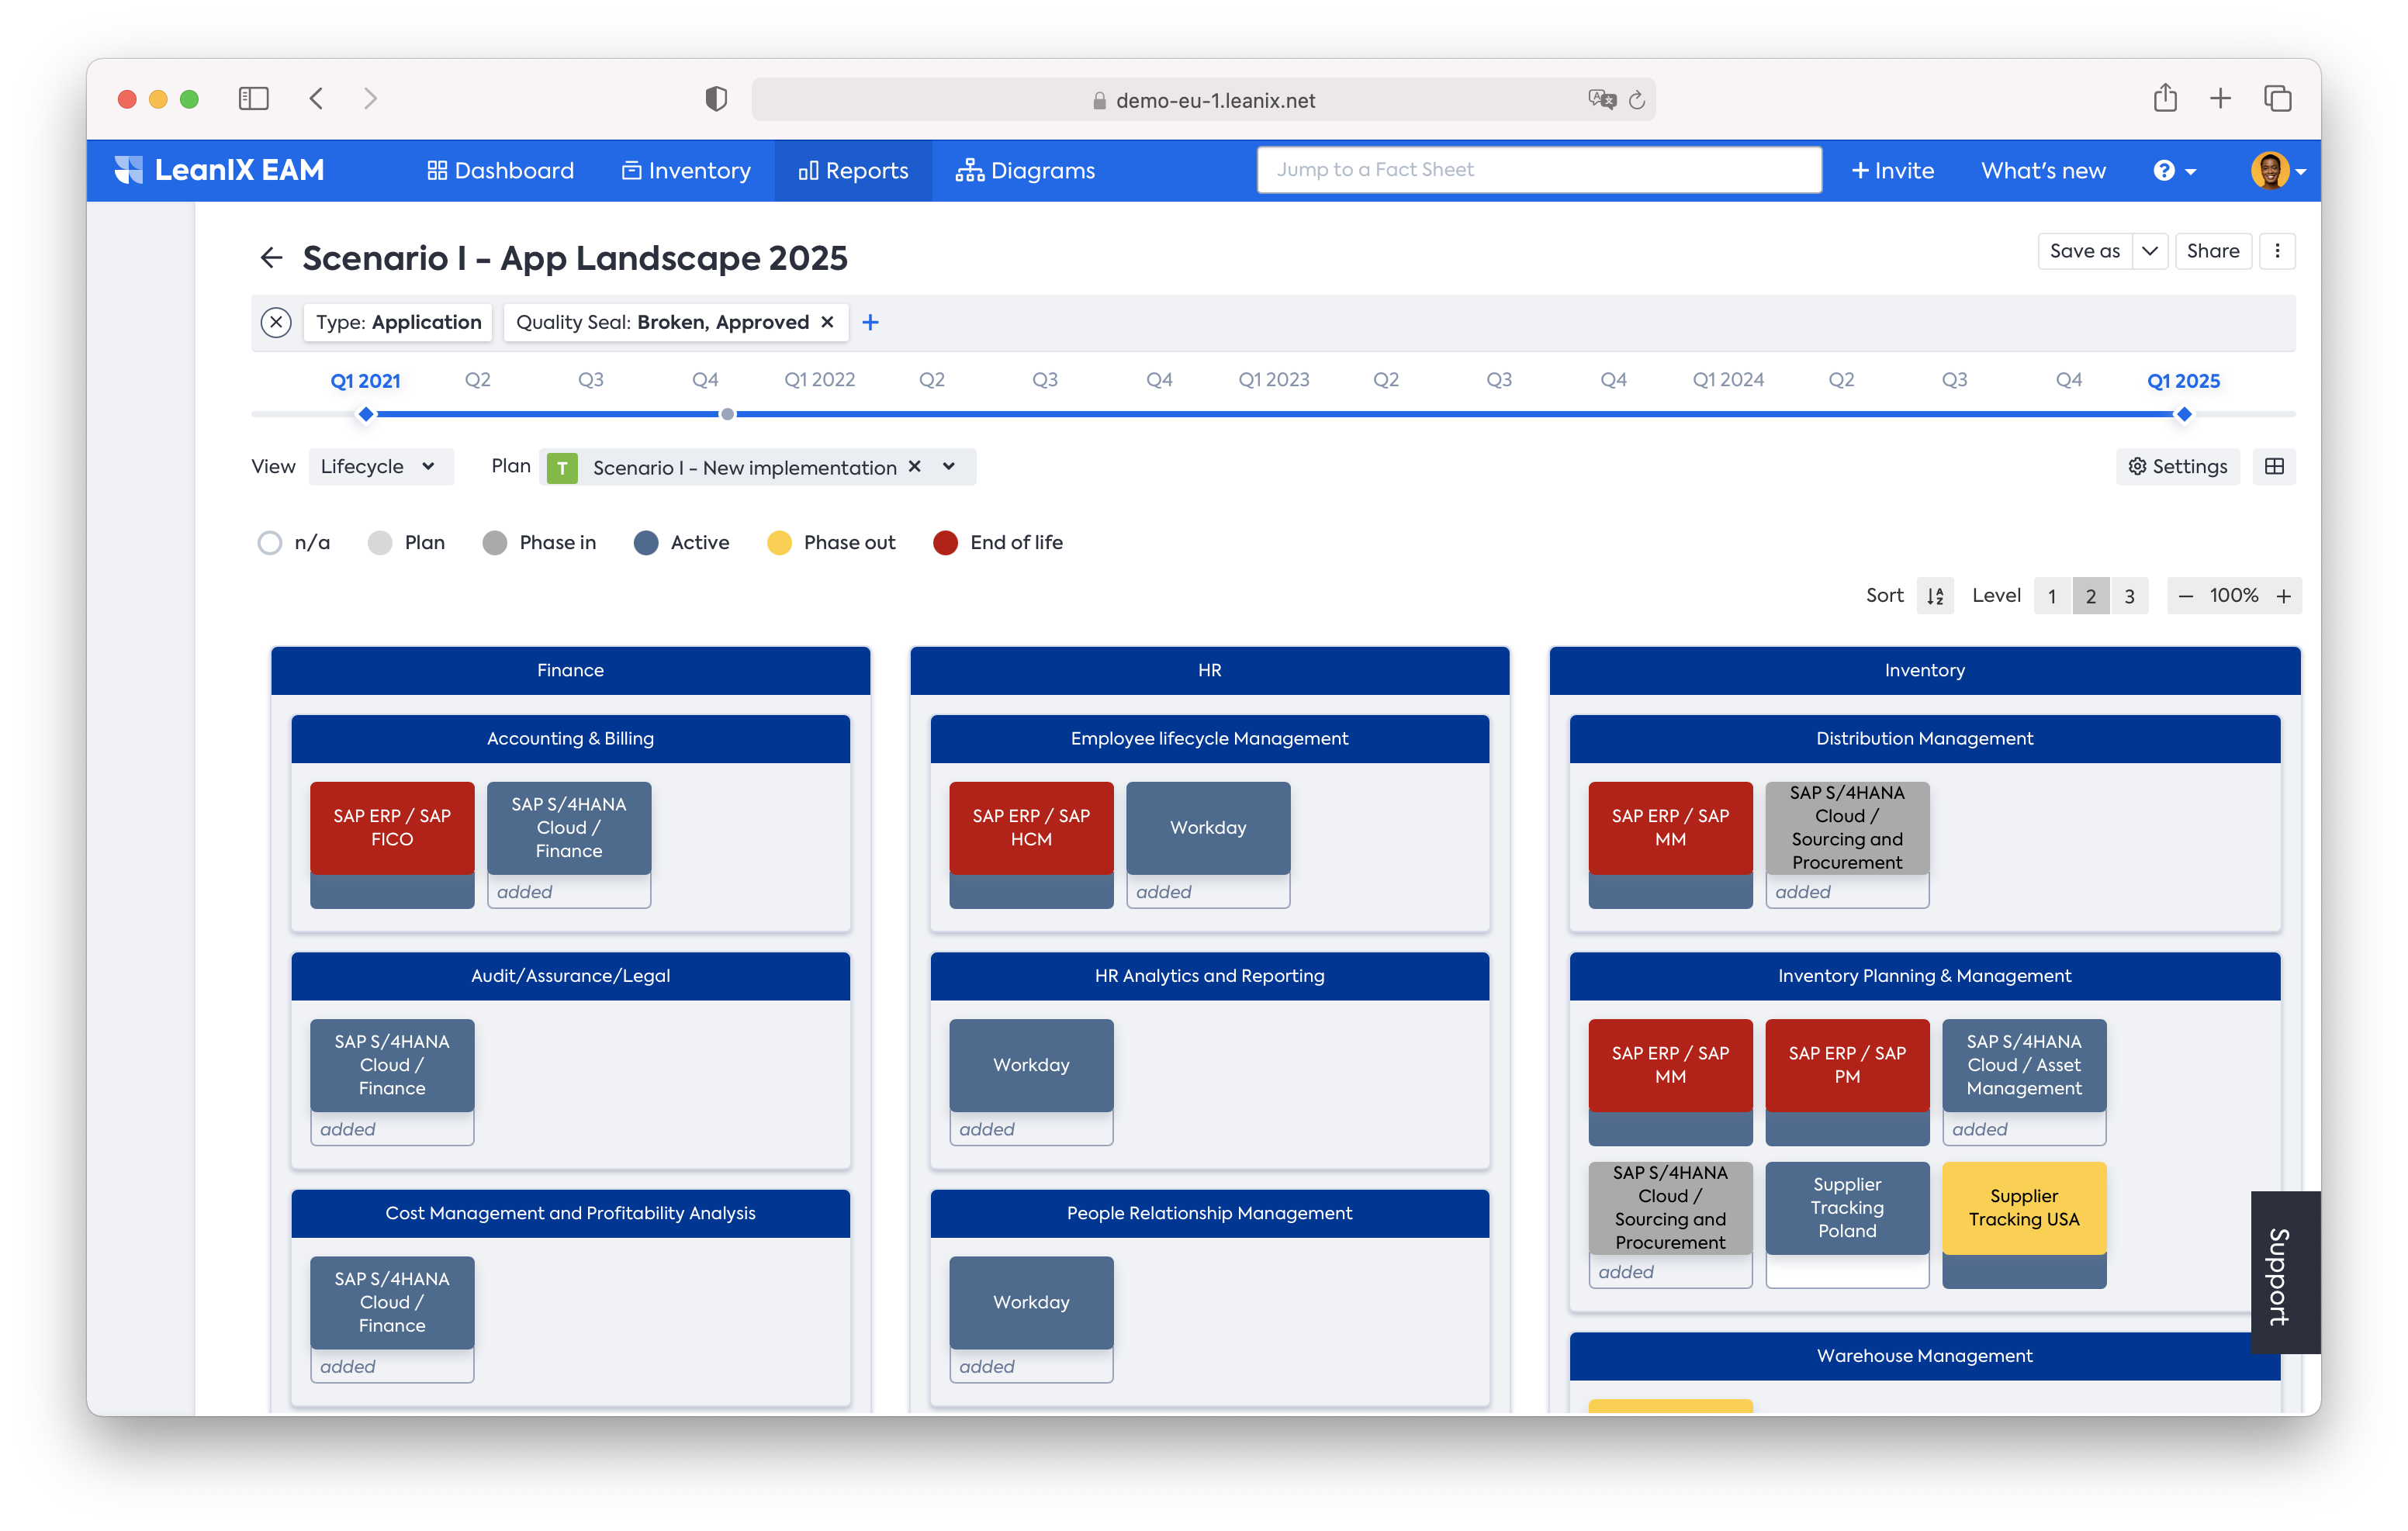
Task: Click the gray timeline marker near Q4
Action: 727,414
